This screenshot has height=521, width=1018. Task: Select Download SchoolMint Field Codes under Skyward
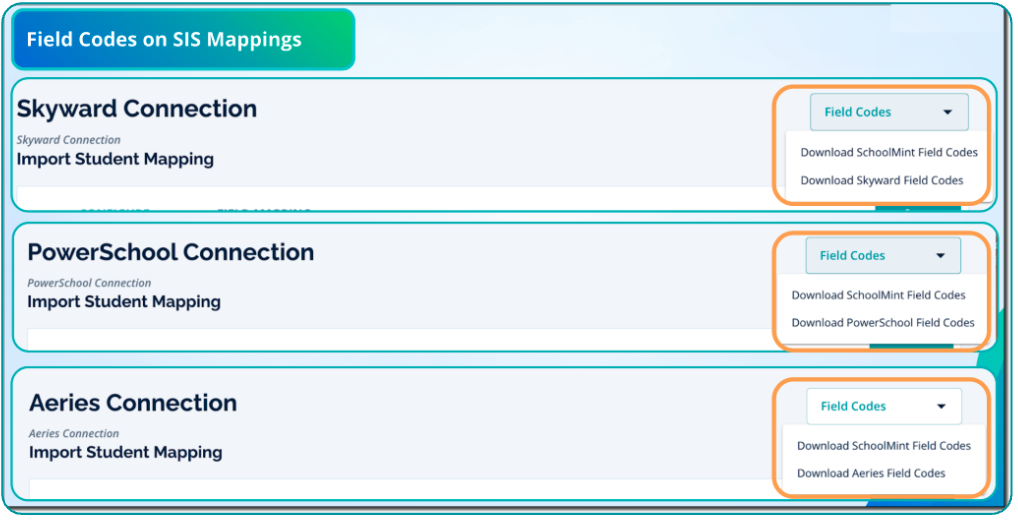click(x=889, y=153)
